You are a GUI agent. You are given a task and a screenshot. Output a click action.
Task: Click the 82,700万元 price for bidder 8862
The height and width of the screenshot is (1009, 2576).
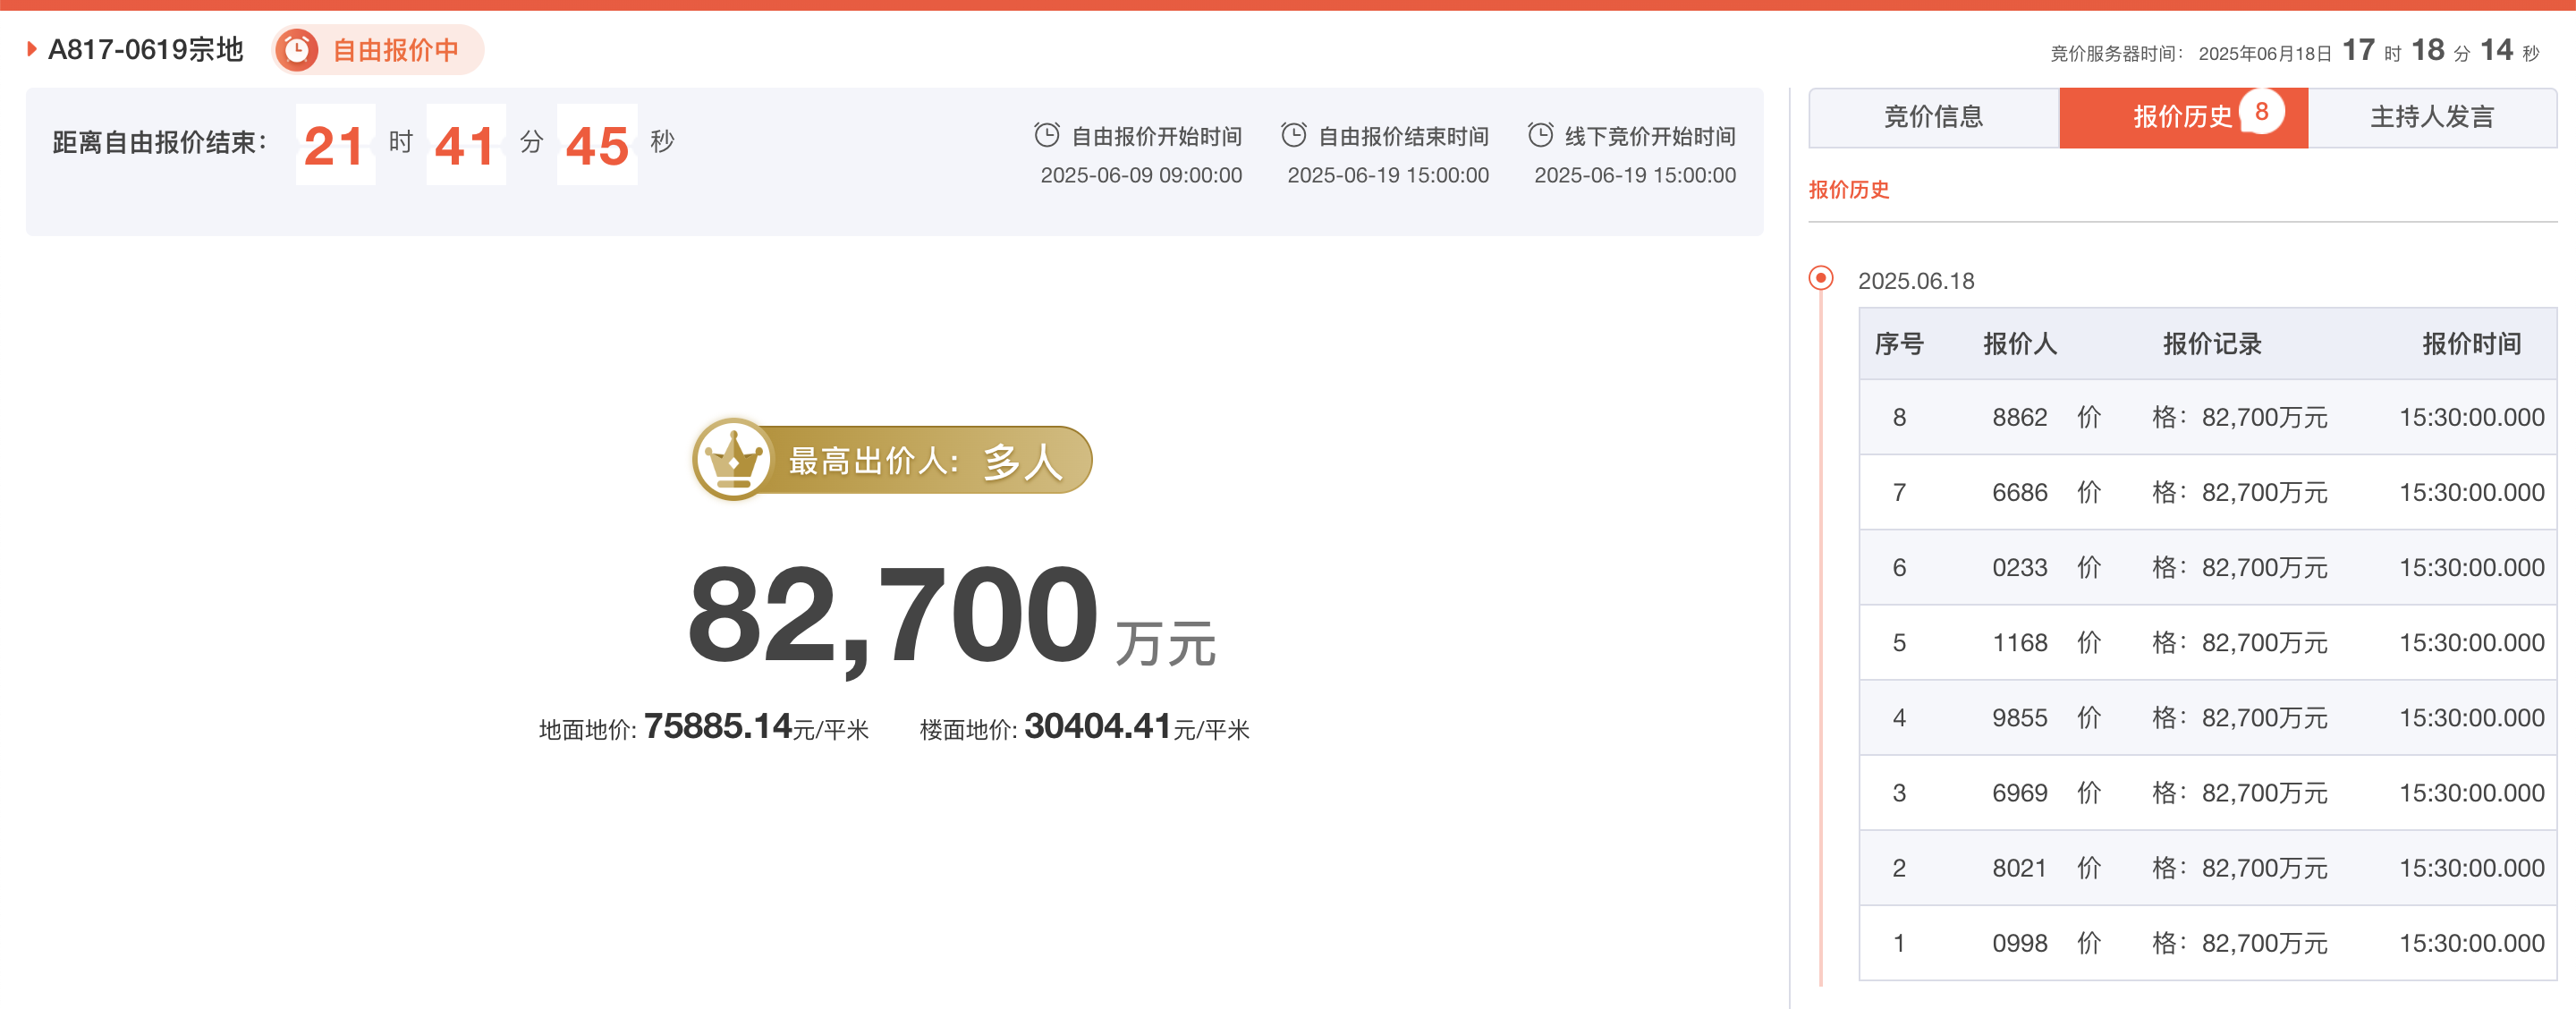[x=2264, y=417]
